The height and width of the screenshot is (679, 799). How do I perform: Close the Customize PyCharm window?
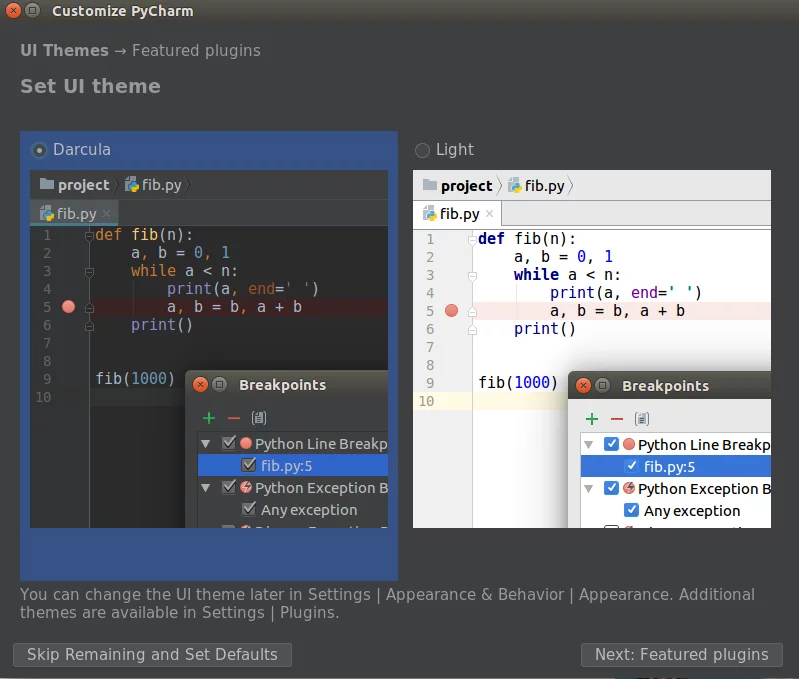tap(13, 10)
